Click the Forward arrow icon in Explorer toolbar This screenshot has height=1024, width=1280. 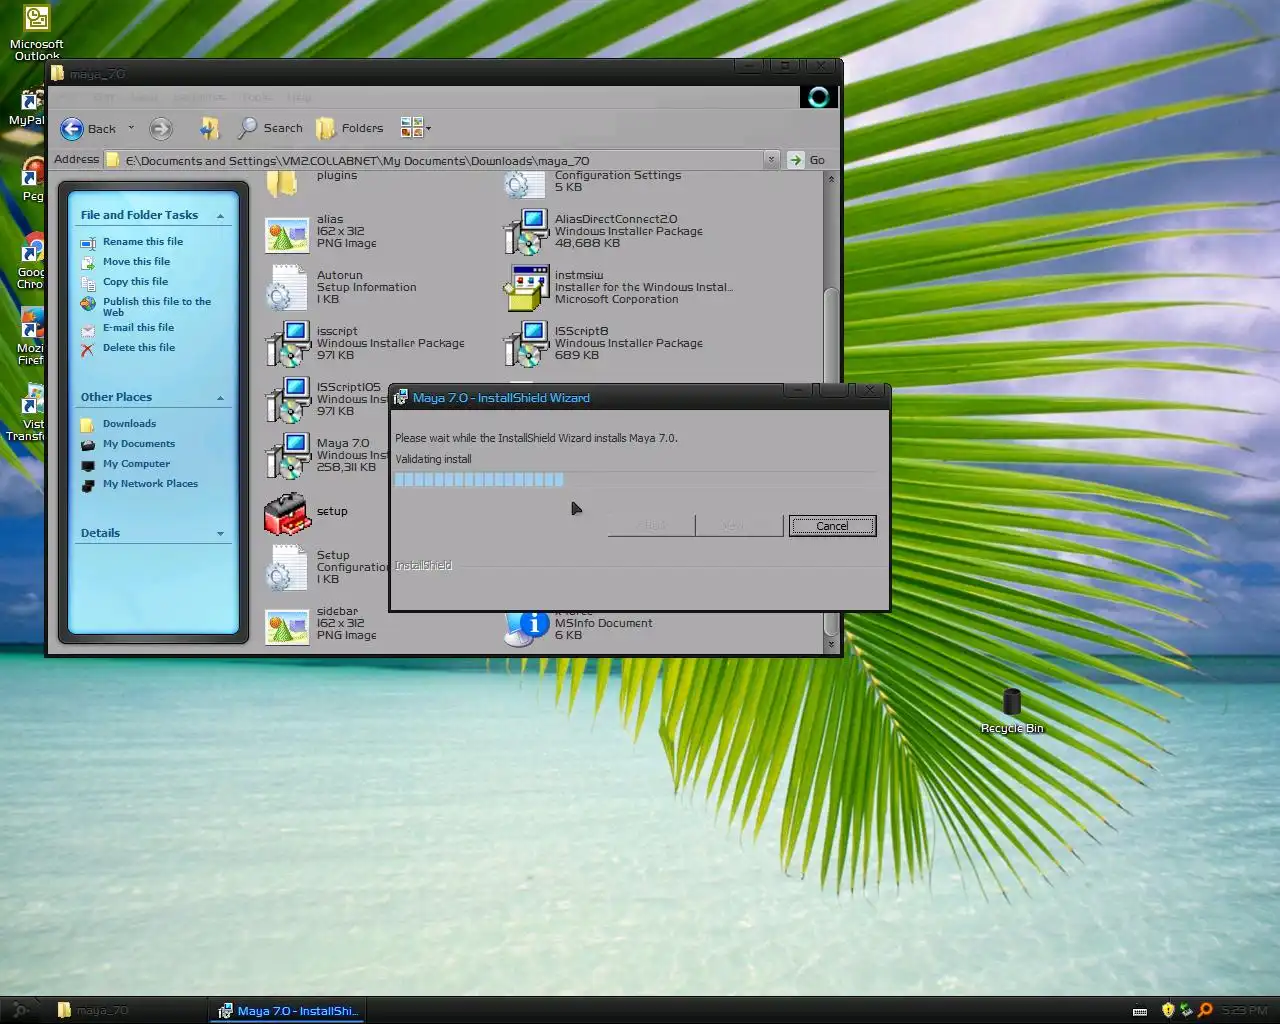[160, 128]
